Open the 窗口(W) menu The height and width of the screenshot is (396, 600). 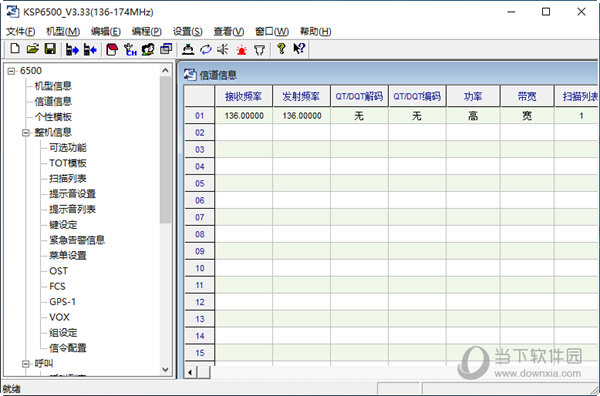click(x=272, y=31)
